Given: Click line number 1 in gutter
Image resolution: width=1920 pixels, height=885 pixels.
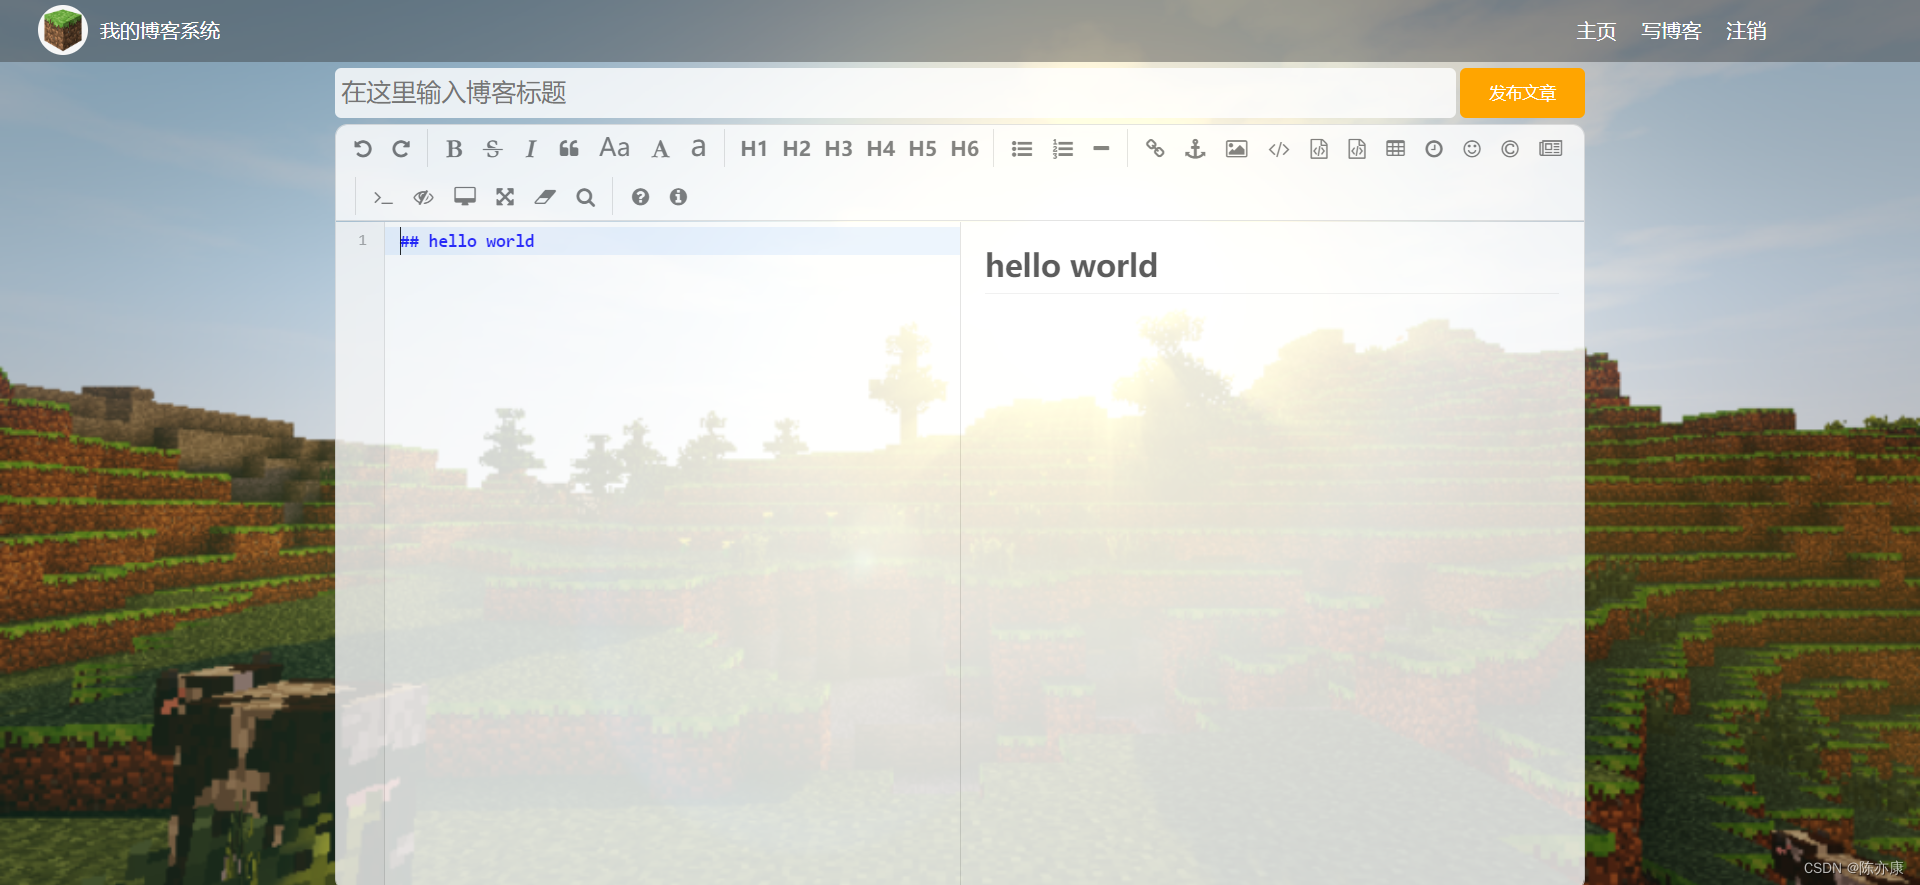Looking at the screenshot, I should point(362,241).
